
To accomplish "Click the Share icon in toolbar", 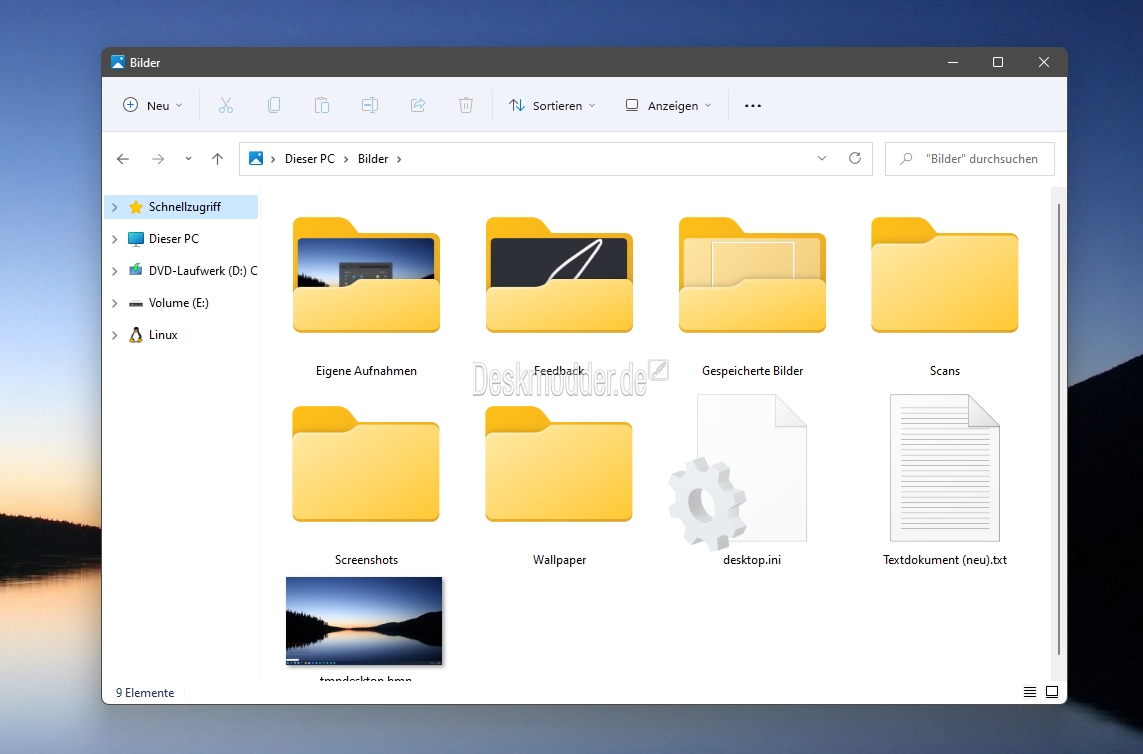I will pos(418,106).
